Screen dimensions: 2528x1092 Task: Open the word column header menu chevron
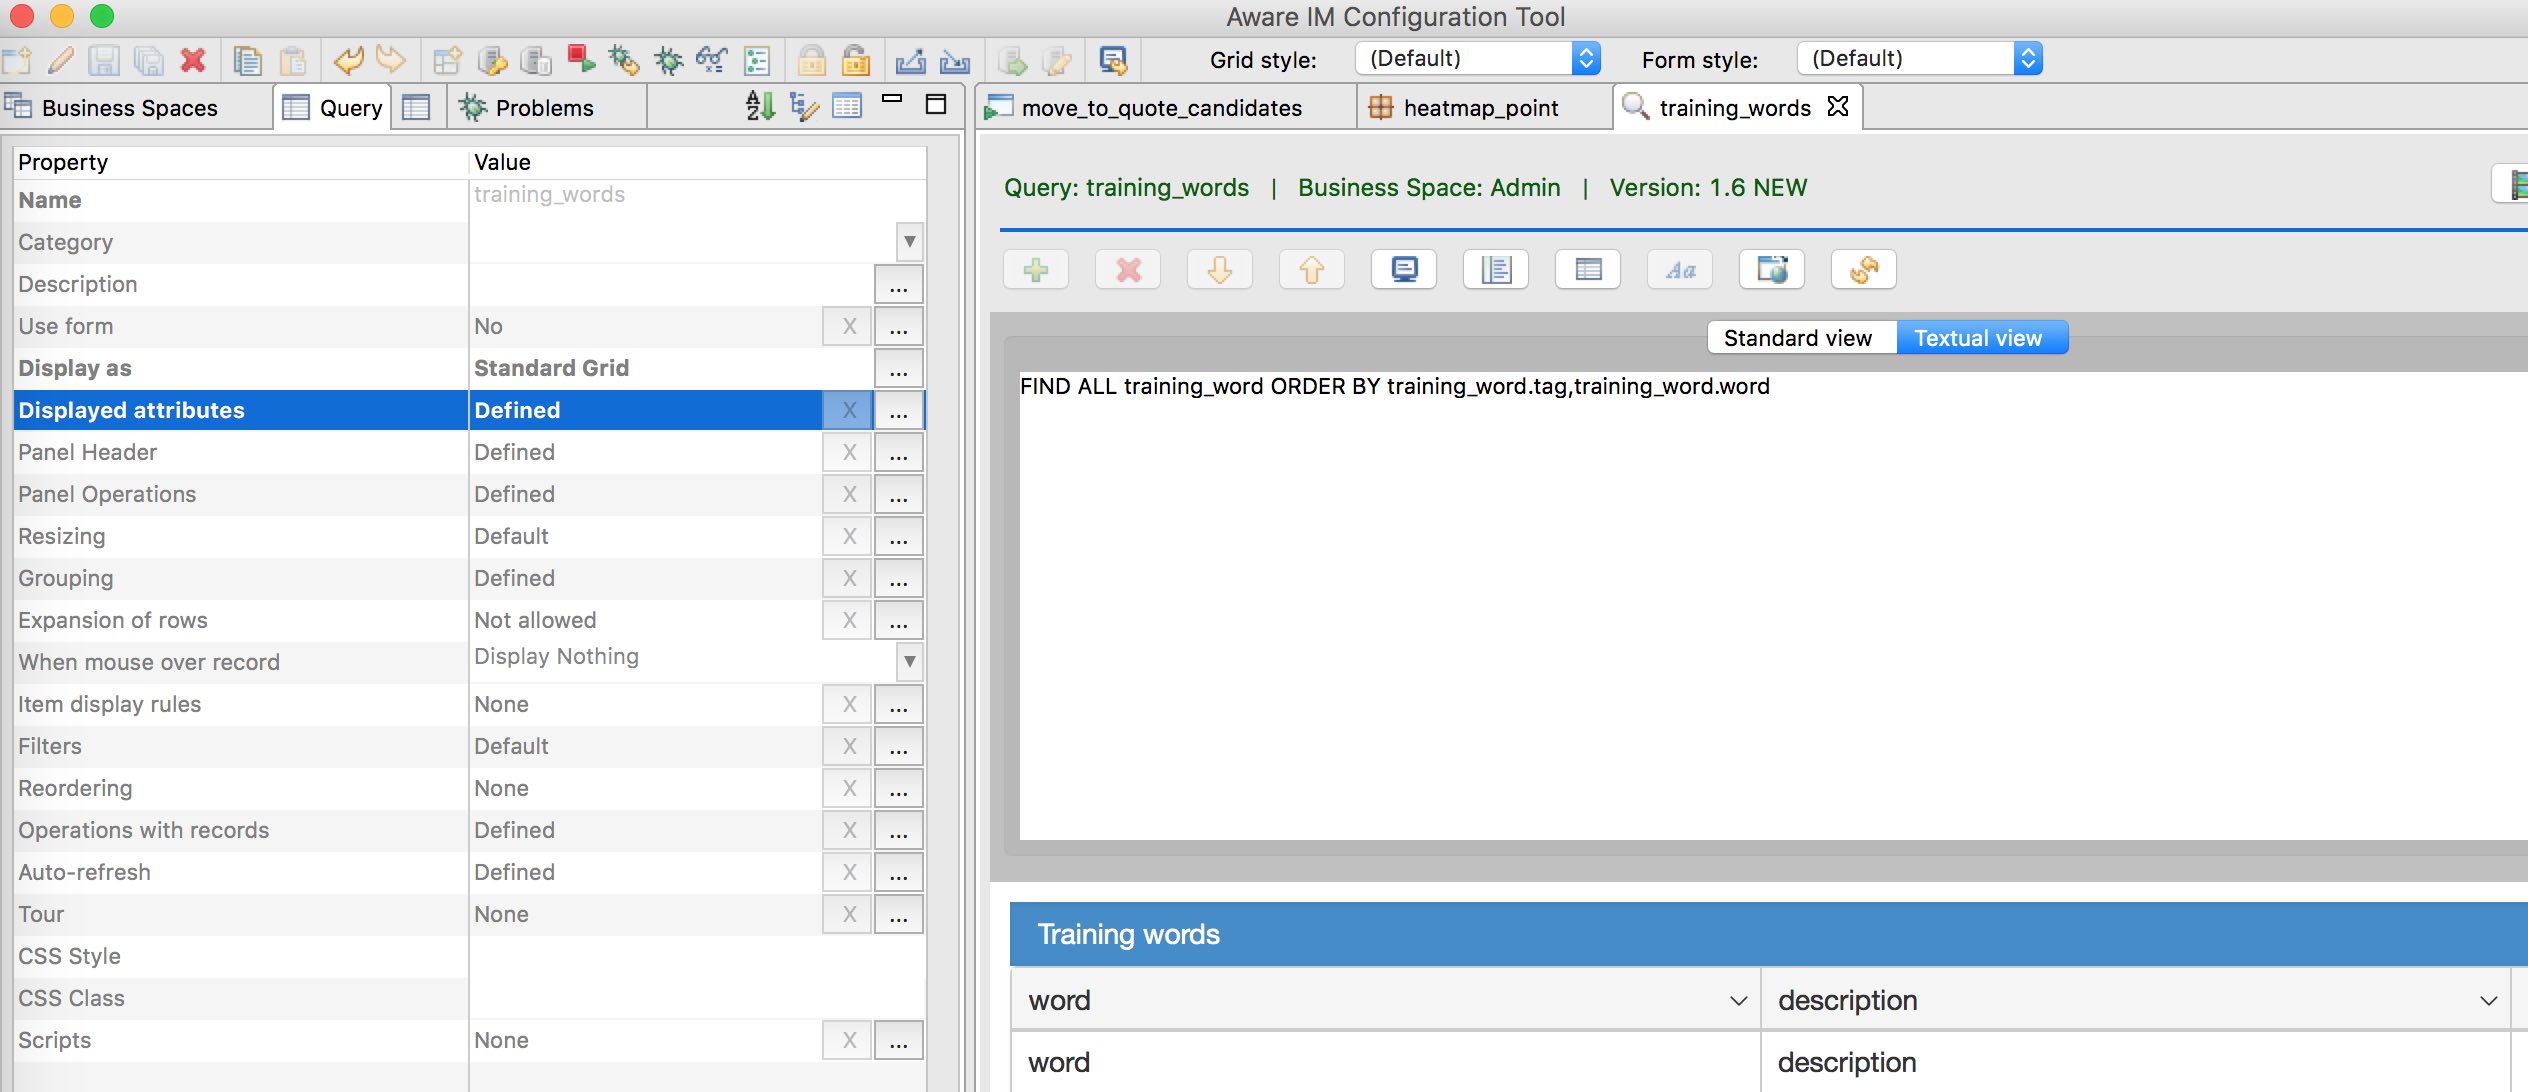[1738, 1001]
